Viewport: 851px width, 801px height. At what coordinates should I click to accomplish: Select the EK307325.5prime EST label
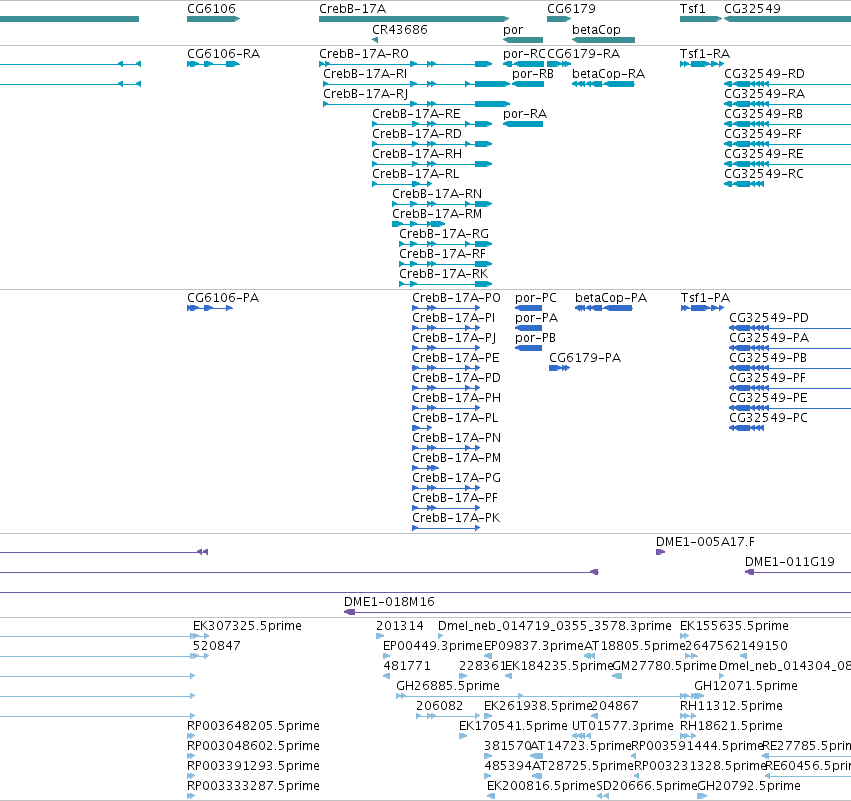(x=247, y=626)
